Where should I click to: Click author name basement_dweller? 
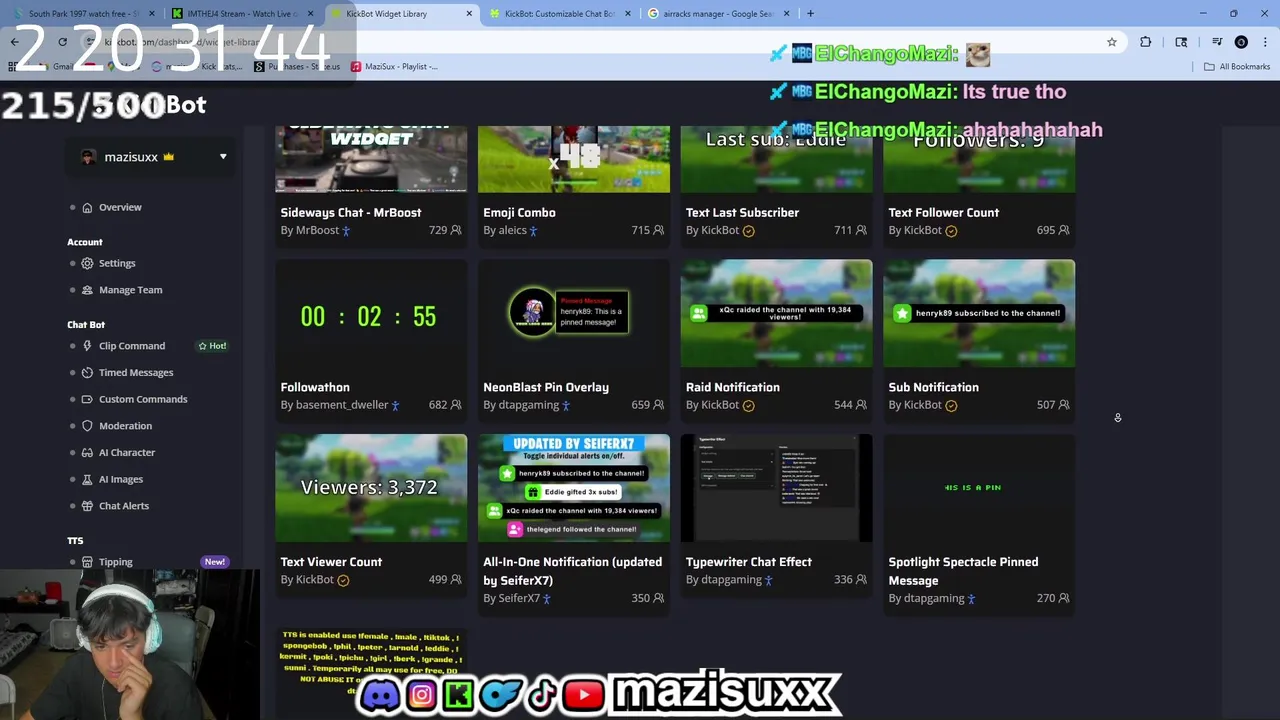click(x=341, y=405)
